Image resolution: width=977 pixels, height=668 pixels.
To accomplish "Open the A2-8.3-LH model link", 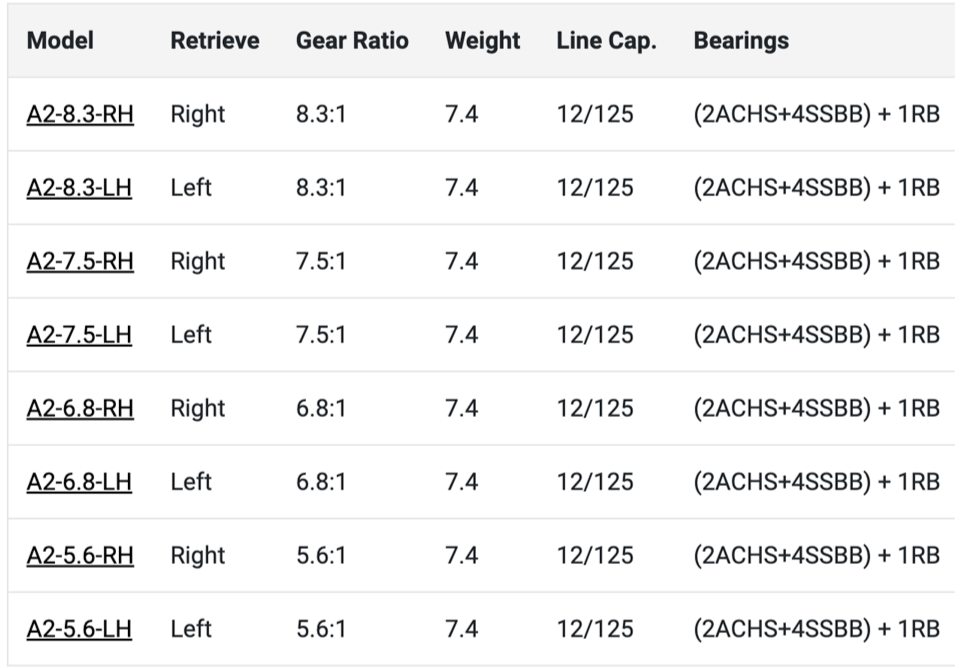I will point(79,188).
